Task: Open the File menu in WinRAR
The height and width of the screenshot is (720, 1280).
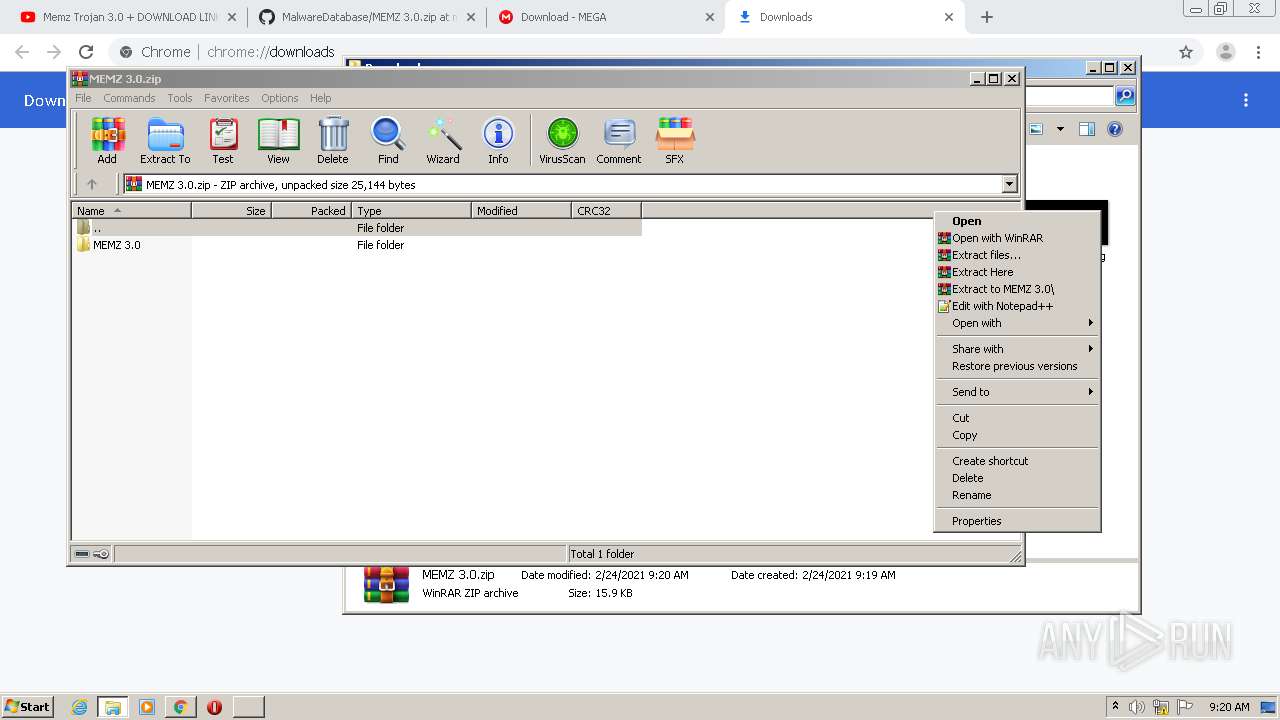Action: coord(83,98)
